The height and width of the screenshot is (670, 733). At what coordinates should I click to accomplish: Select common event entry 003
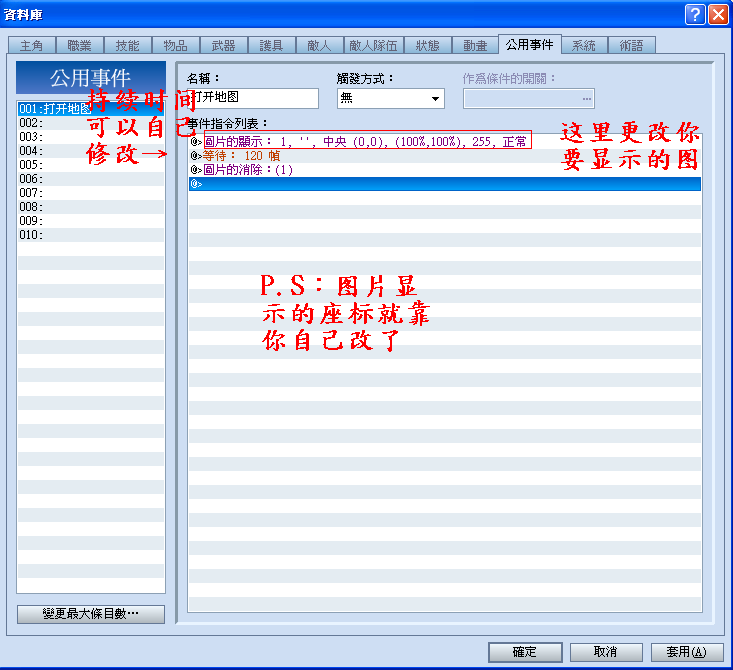pos(91,137)
